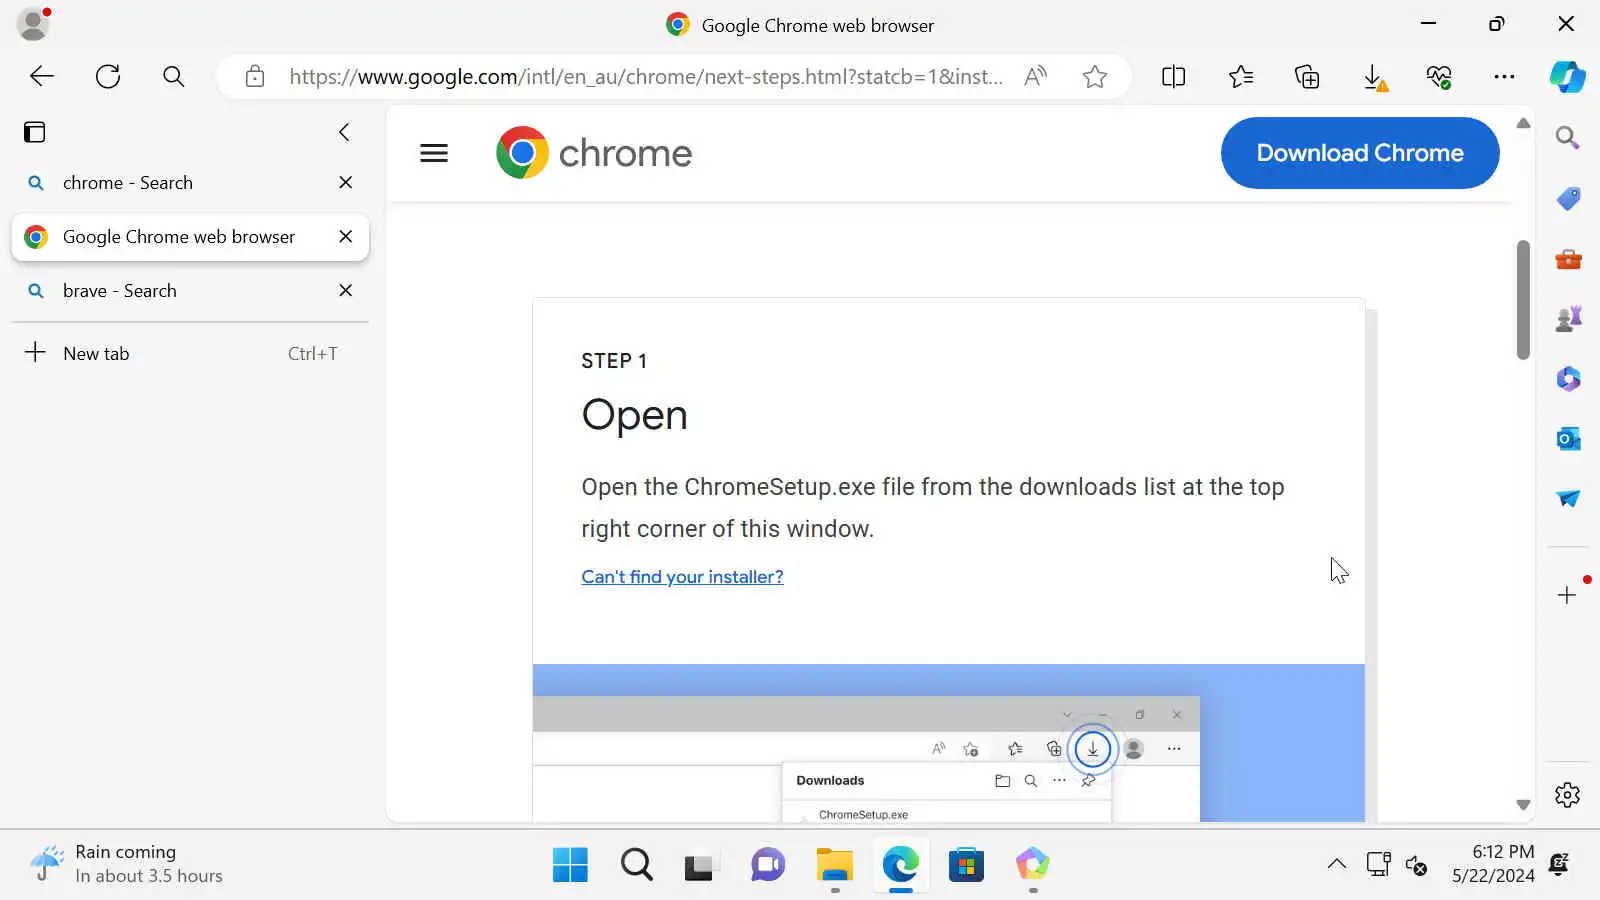Open sidebar Microsoft 365 icon
Viewport: 1600px width, 900px height.
[1568, 379]
